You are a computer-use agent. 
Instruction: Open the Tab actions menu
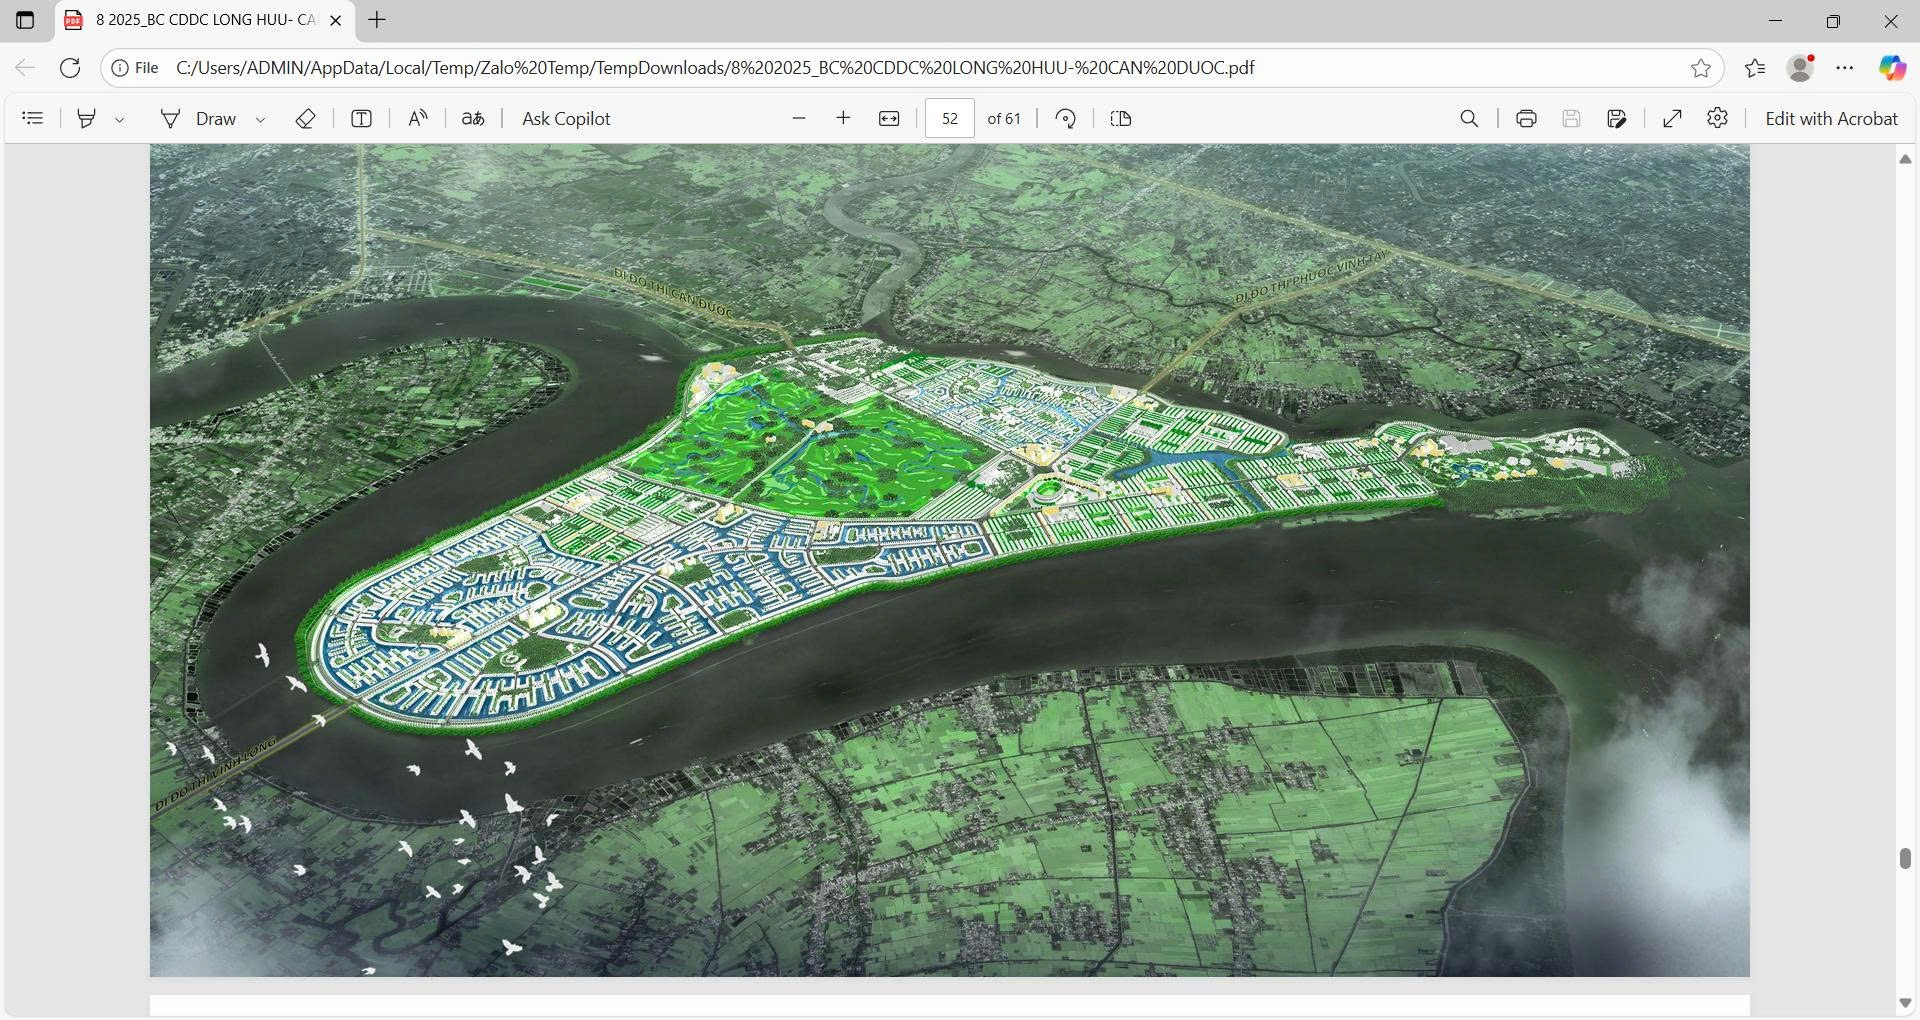coord(25,20)
